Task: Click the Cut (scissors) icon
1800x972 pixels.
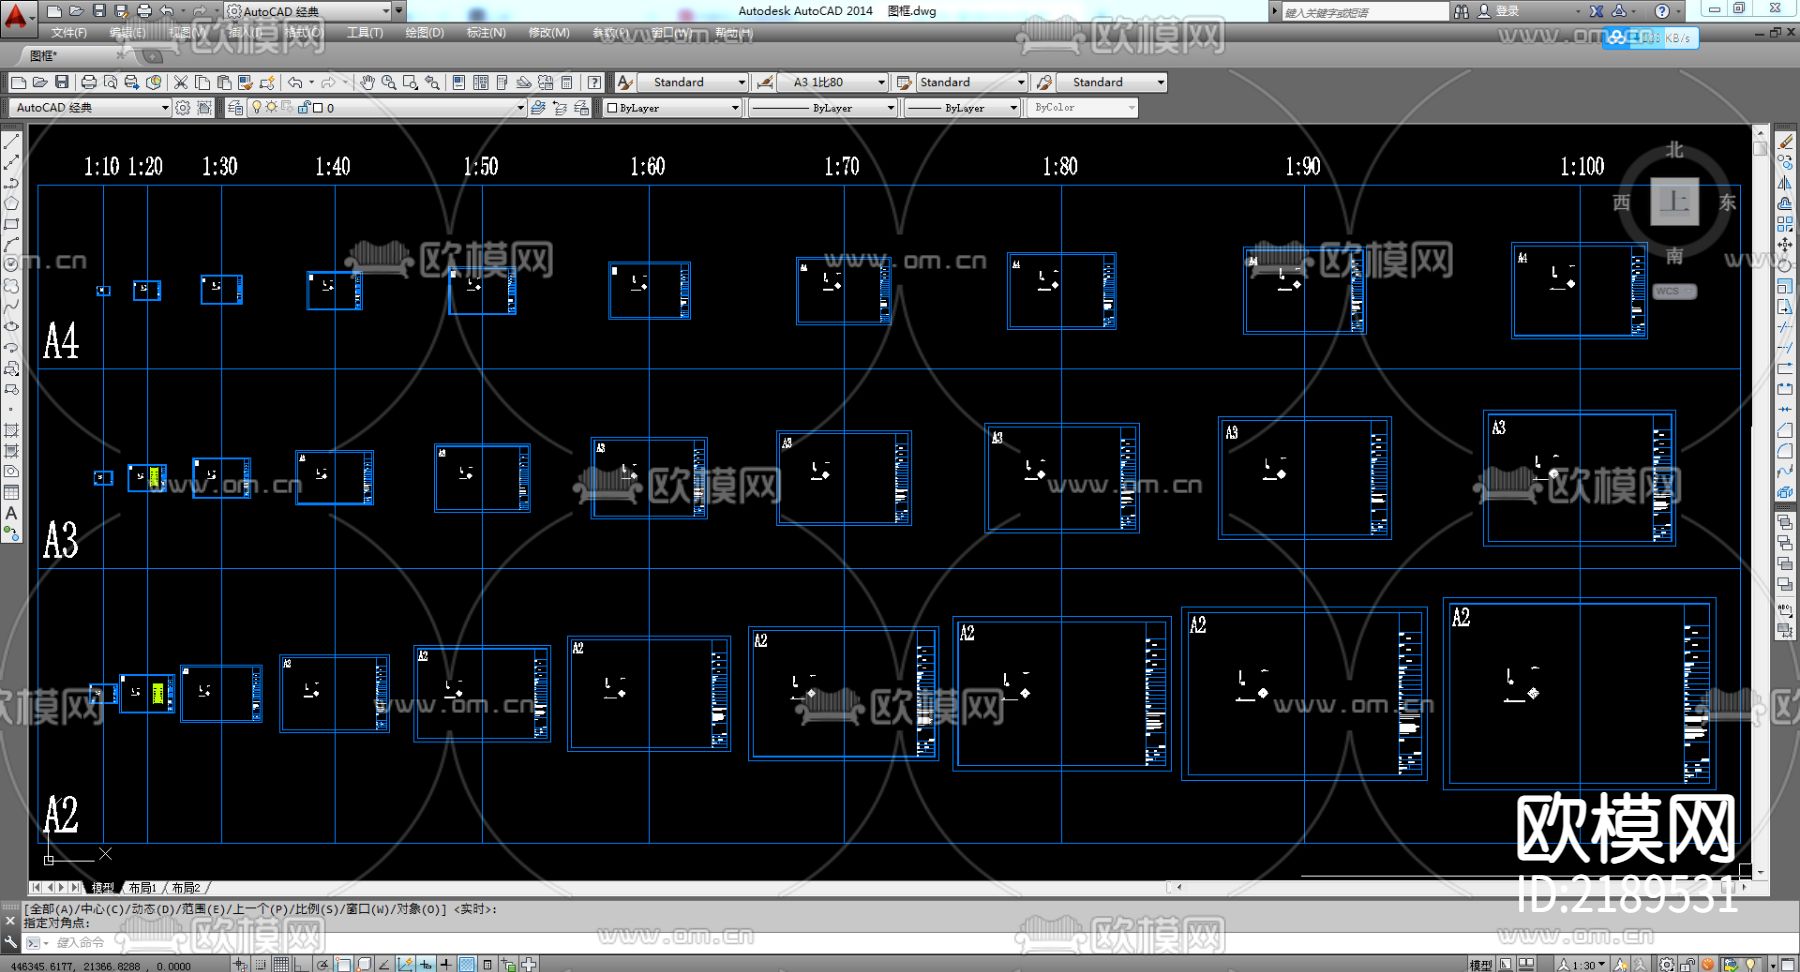Action: [x=180, y=82]
